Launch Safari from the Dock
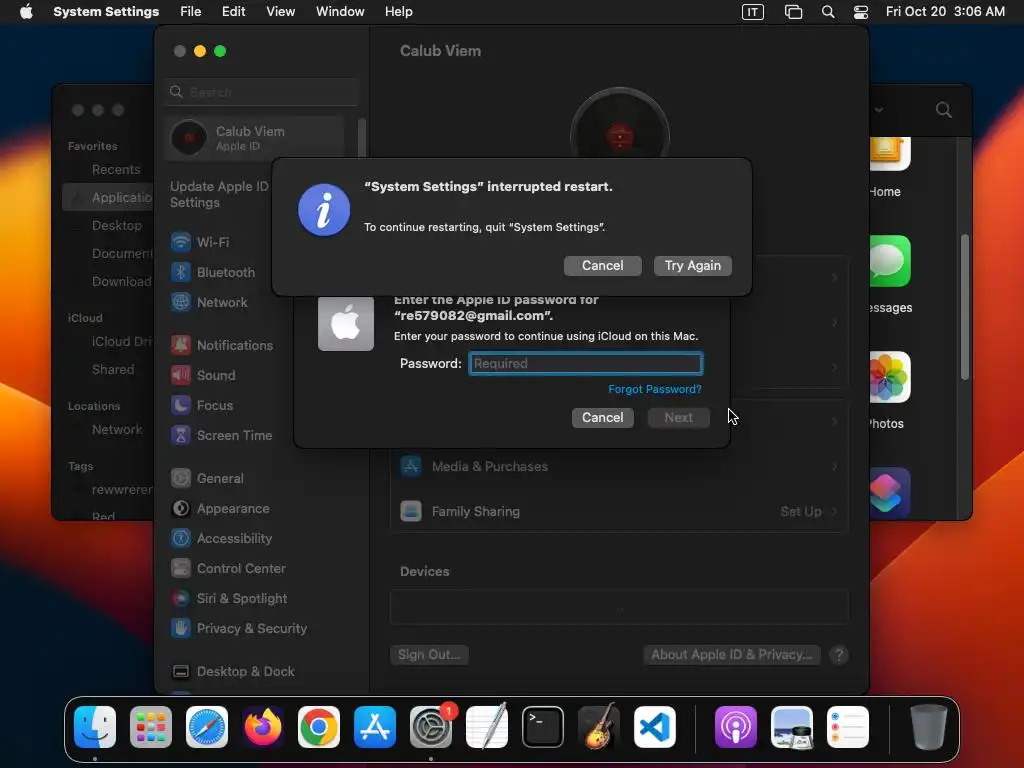 coord(207,727)
